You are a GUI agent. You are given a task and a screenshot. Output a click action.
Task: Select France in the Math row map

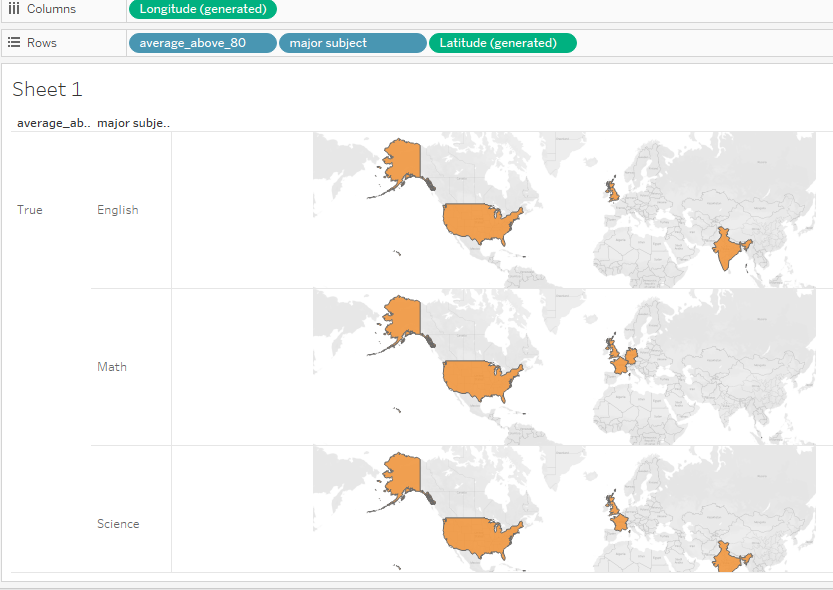point(620,364)
